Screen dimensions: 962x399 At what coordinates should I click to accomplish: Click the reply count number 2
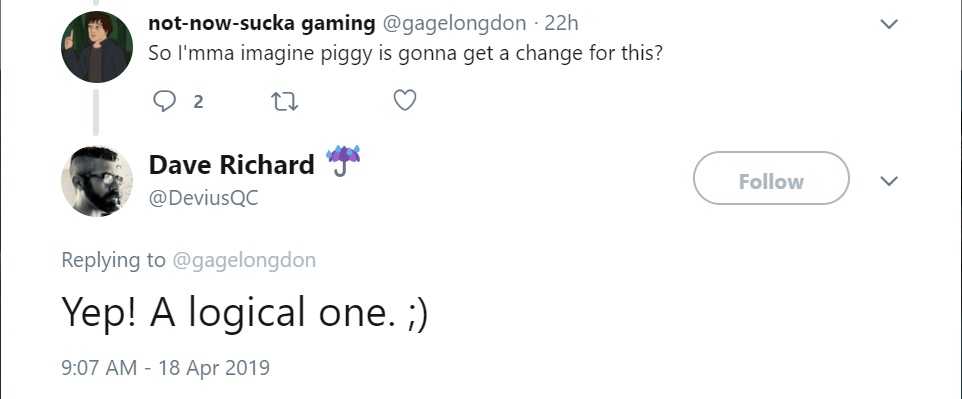[198, 101]
